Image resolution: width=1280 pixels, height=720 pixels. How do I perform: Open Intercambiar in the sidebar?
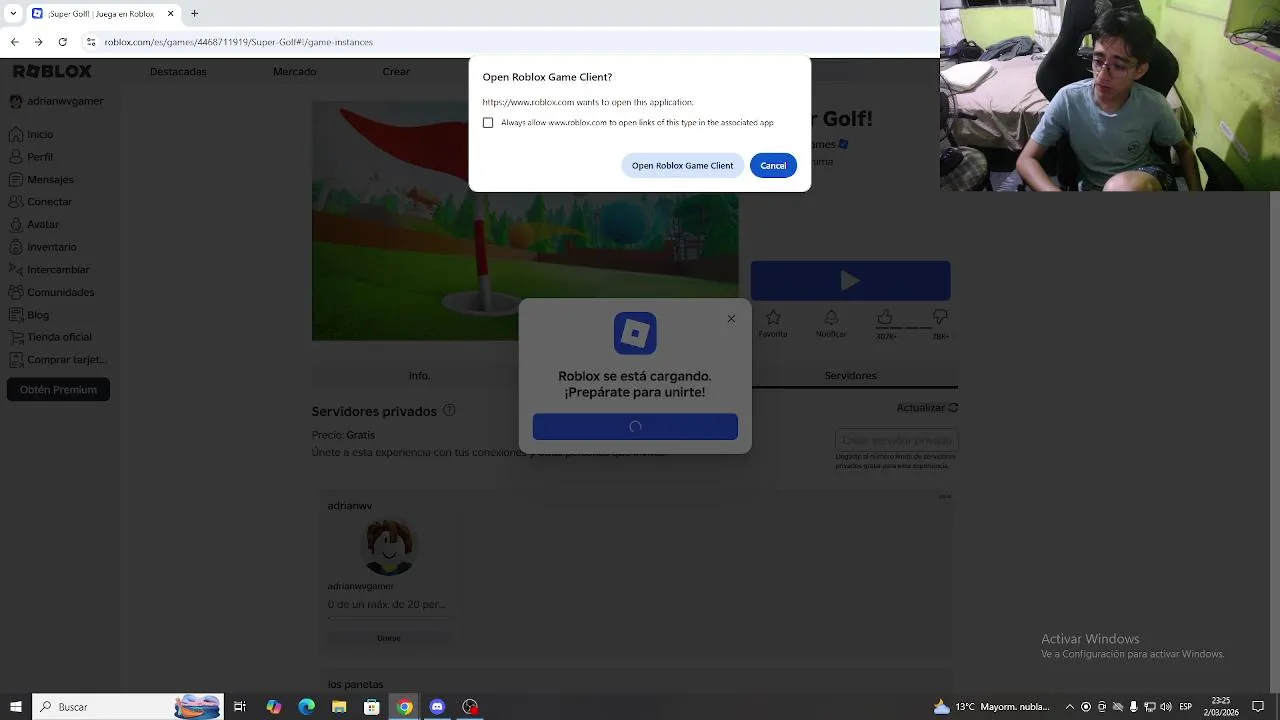[49, 270]
